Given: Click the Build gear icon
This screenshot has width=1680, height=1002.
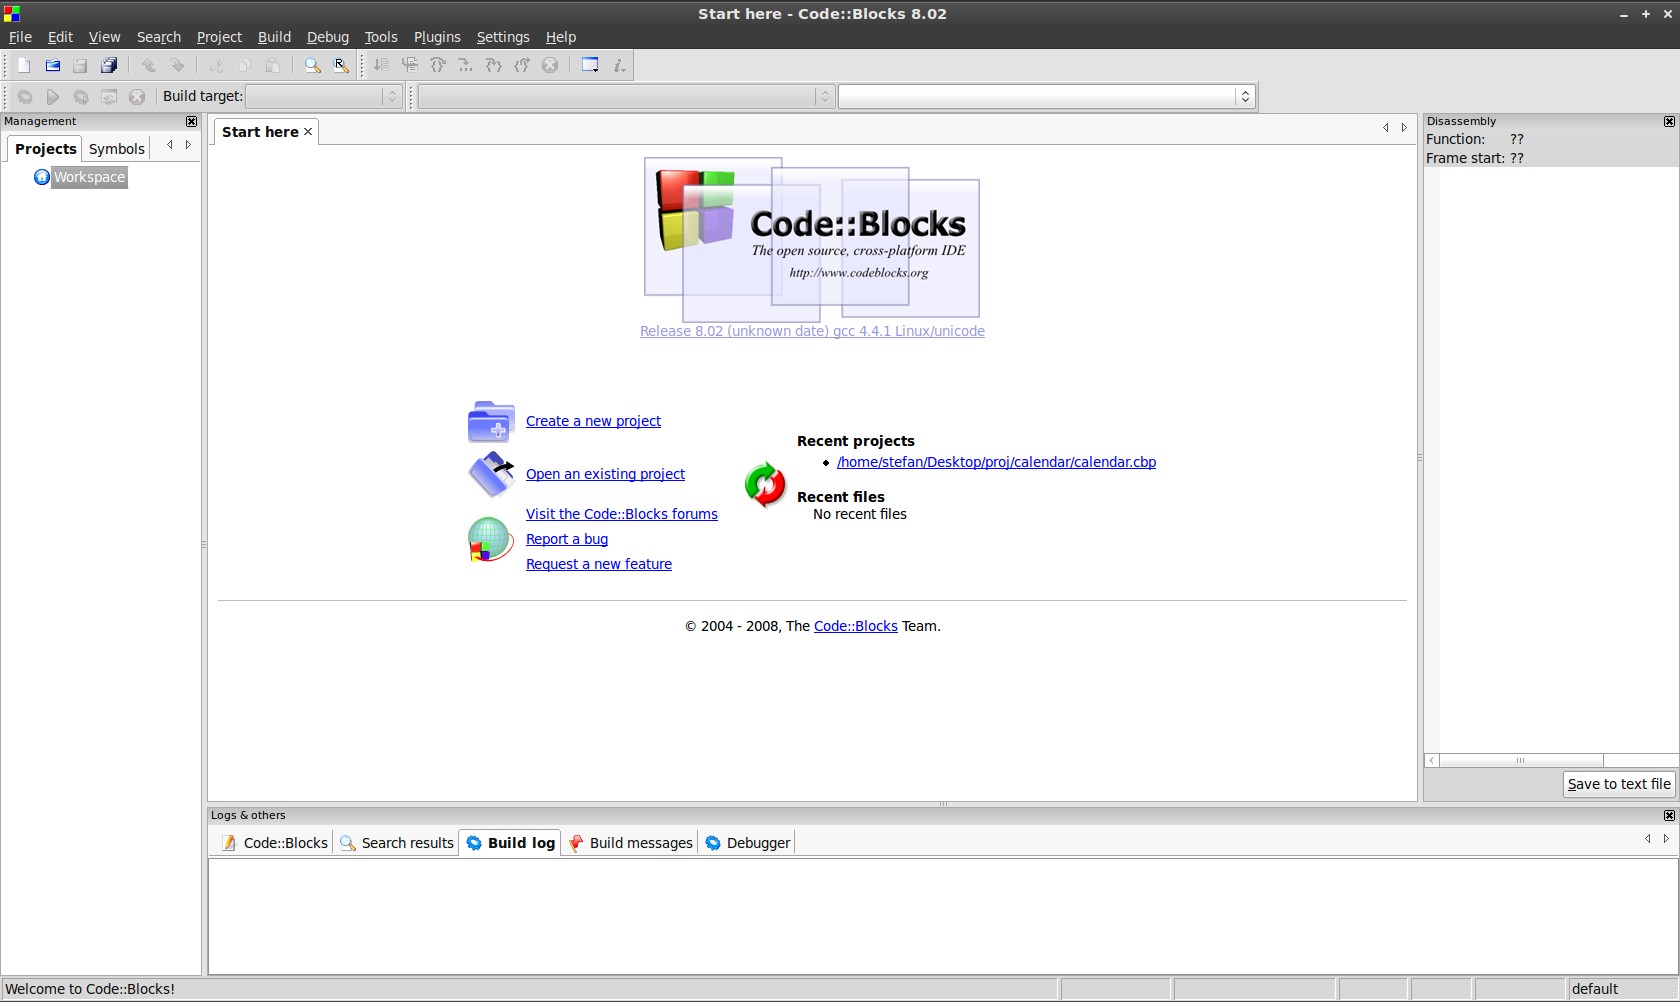Looking at the screenshot, I should coord(25,97).
